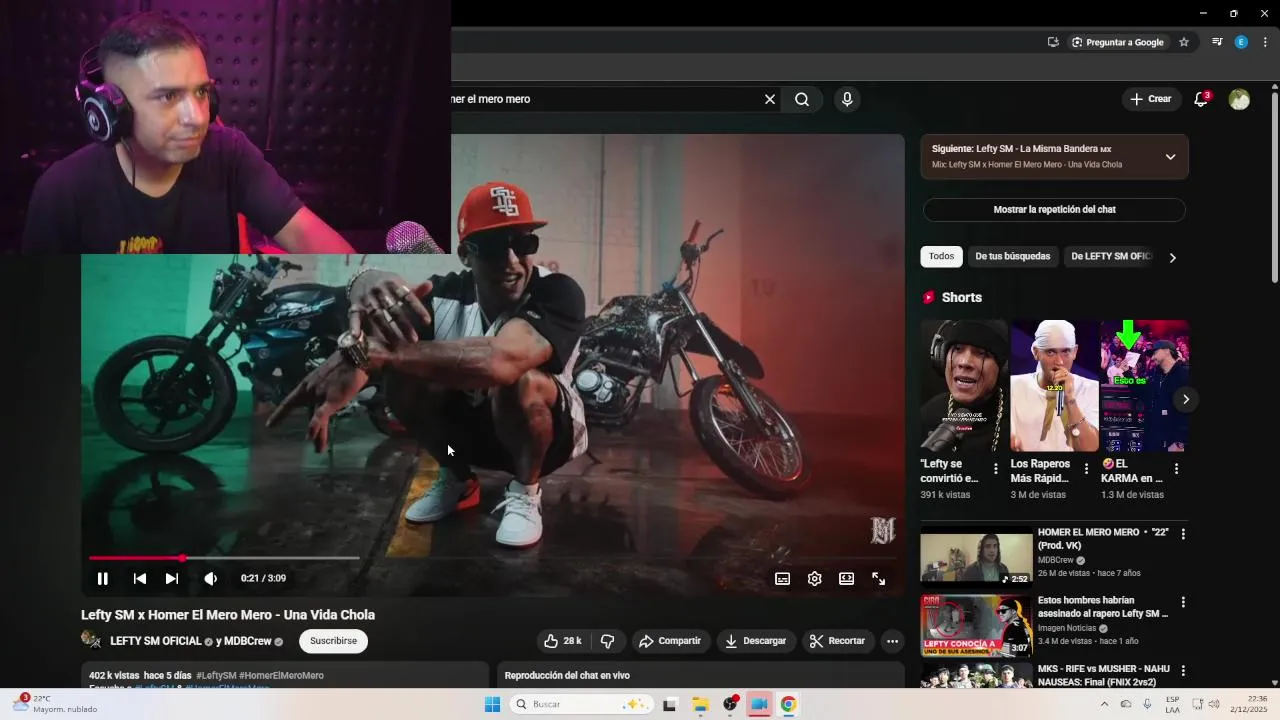Open Chrome's three-dot menu
The image size is (1280, 720).
pyautogui.click(x=1265, y=42)
